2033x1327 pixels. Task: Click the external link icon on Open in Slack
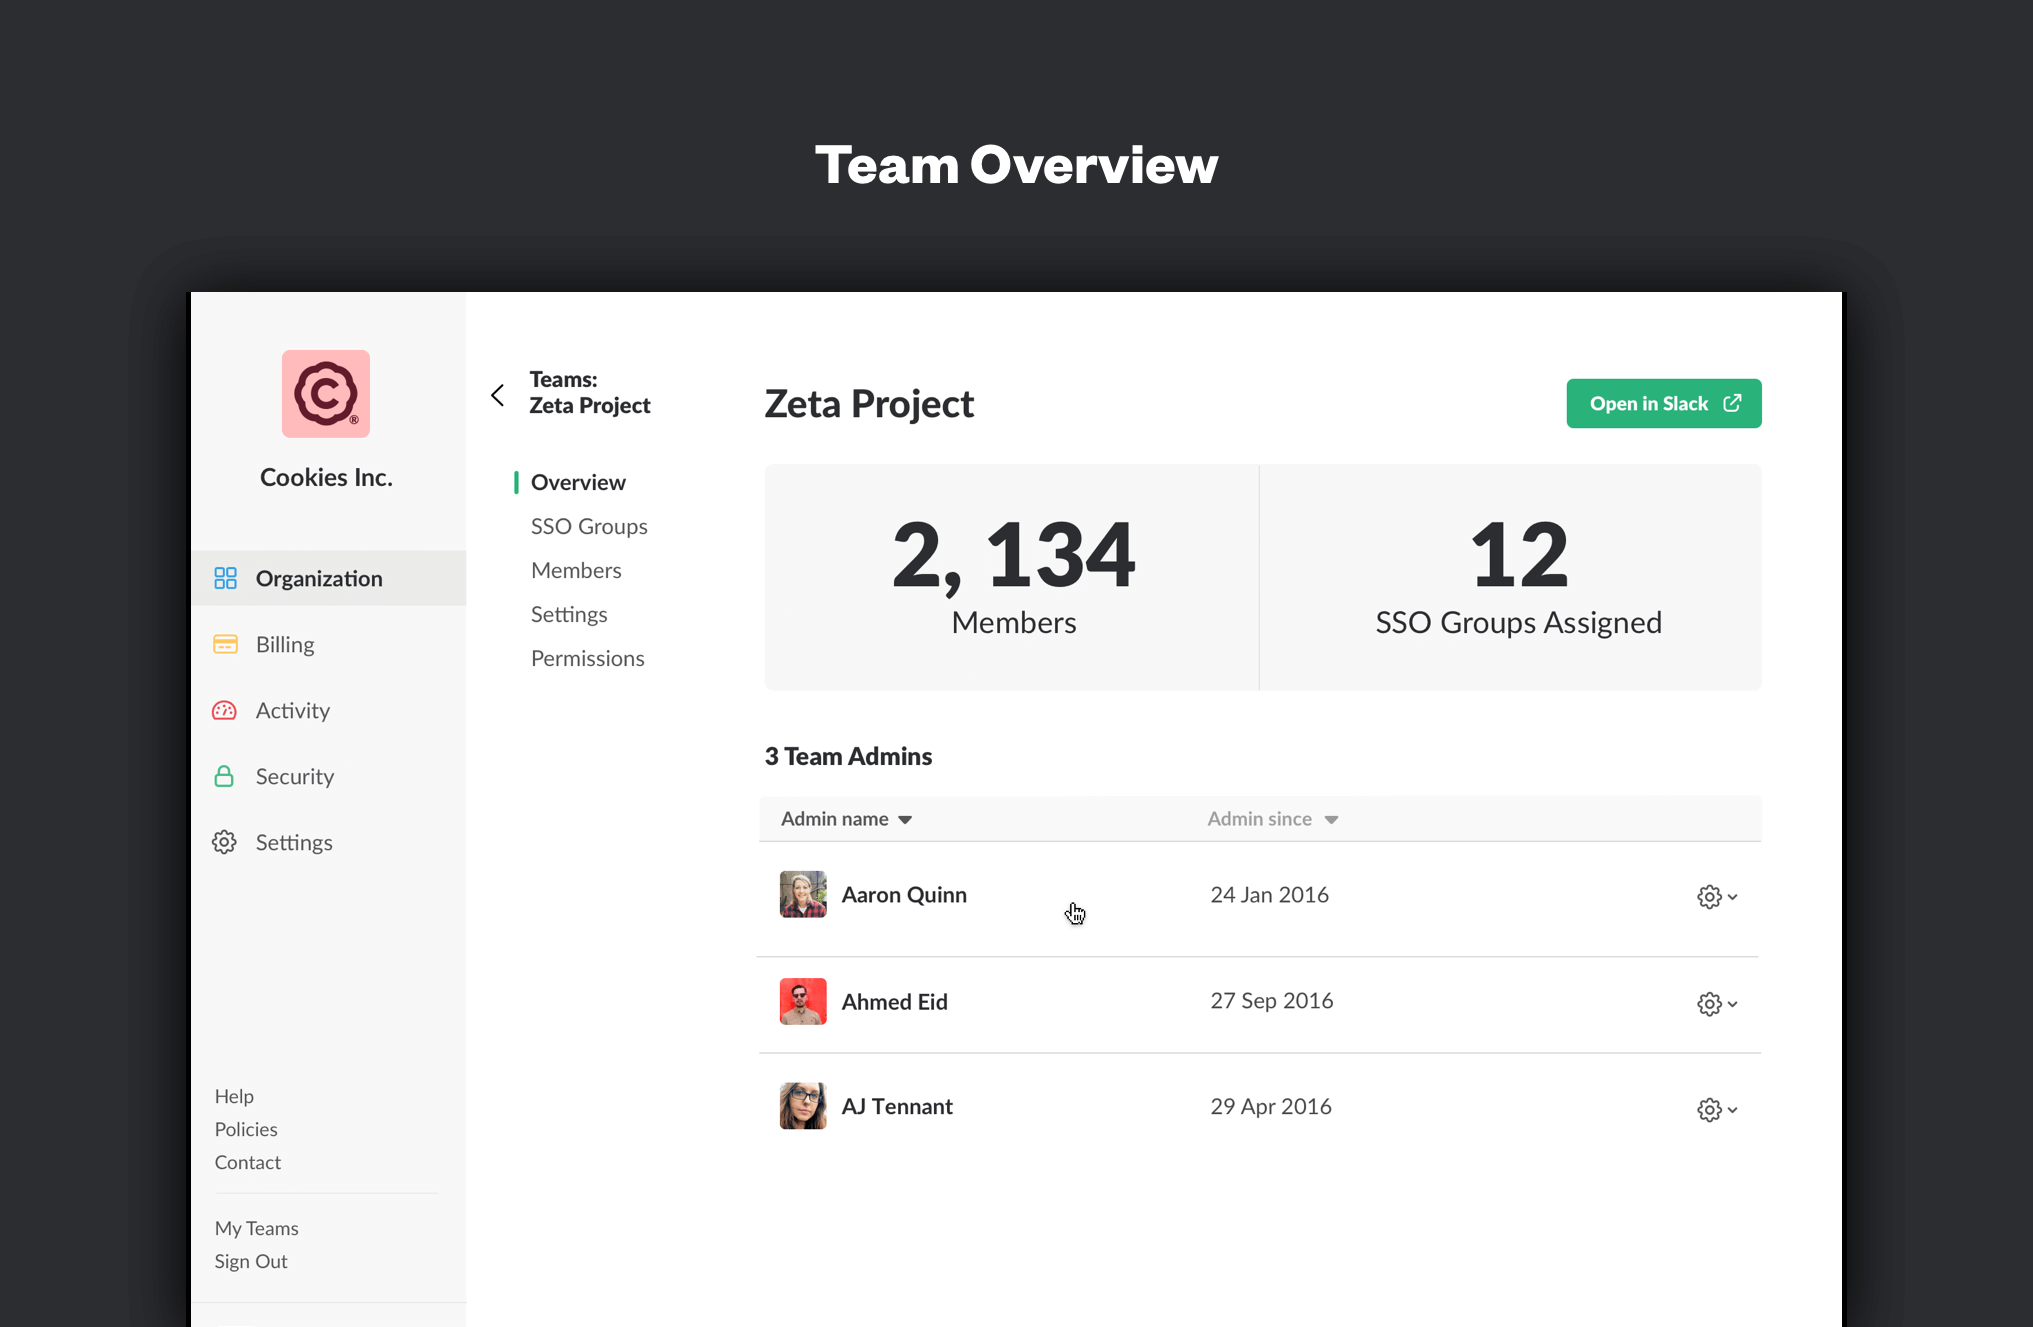pos(1732,403)
